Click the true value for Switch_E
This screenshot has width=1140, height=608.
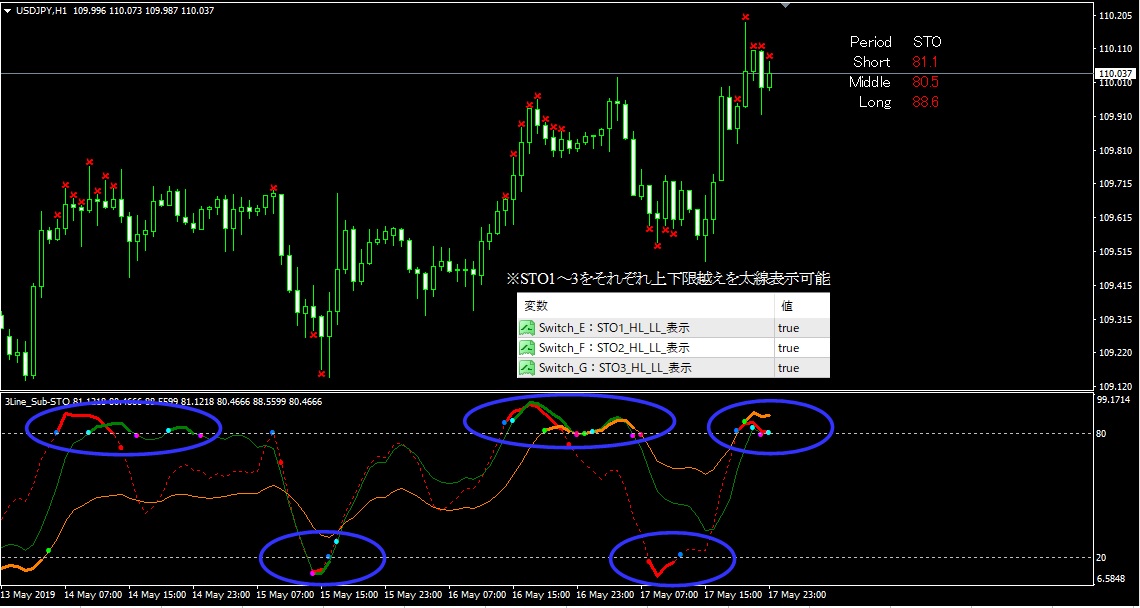[x=788, y=328]
